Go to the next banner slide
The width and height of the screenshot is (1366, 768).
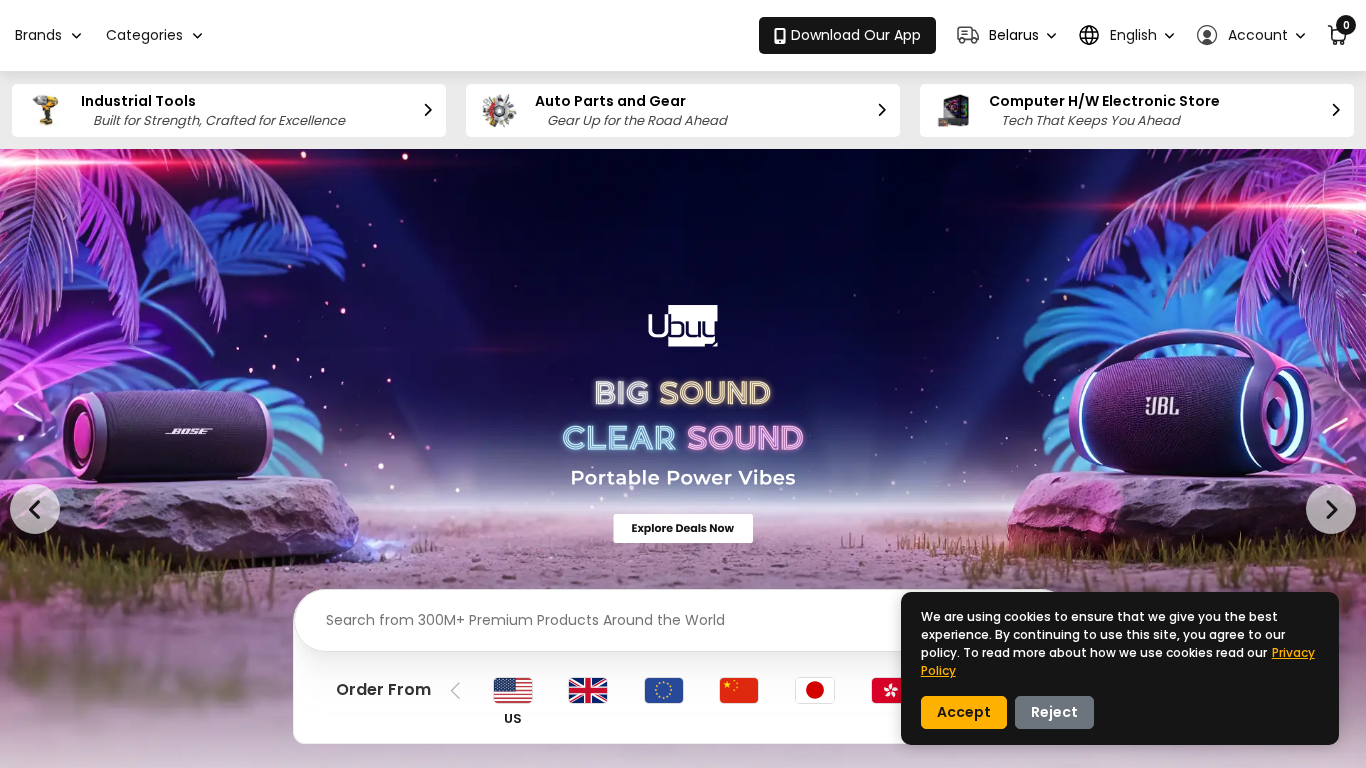pyautogui.click(x=1331, y=509)
